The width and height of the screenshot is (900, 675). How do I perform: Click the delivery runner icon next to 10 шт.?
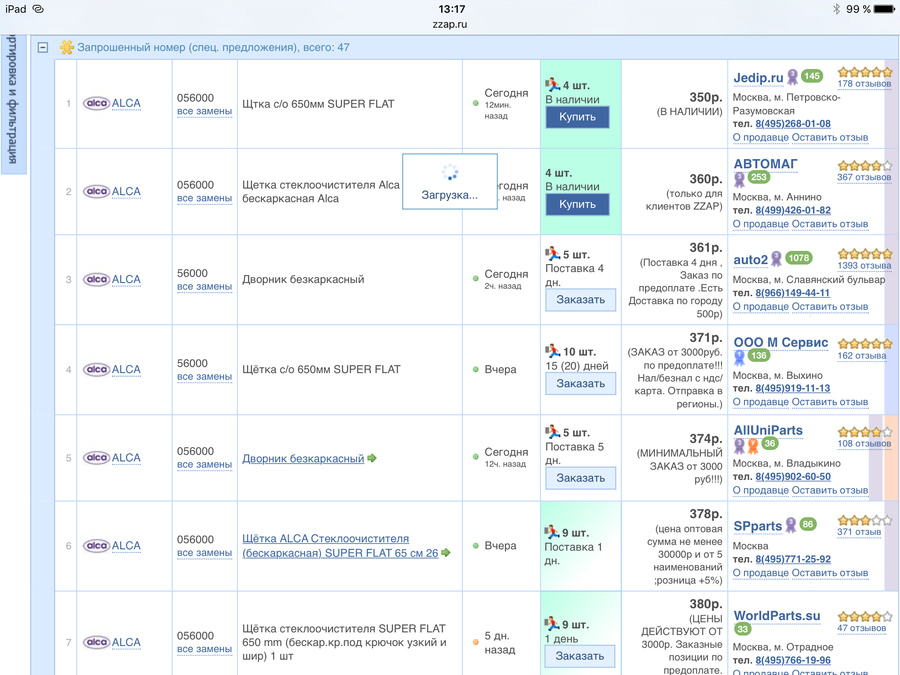pyautogui.click(x=553, y=351)
